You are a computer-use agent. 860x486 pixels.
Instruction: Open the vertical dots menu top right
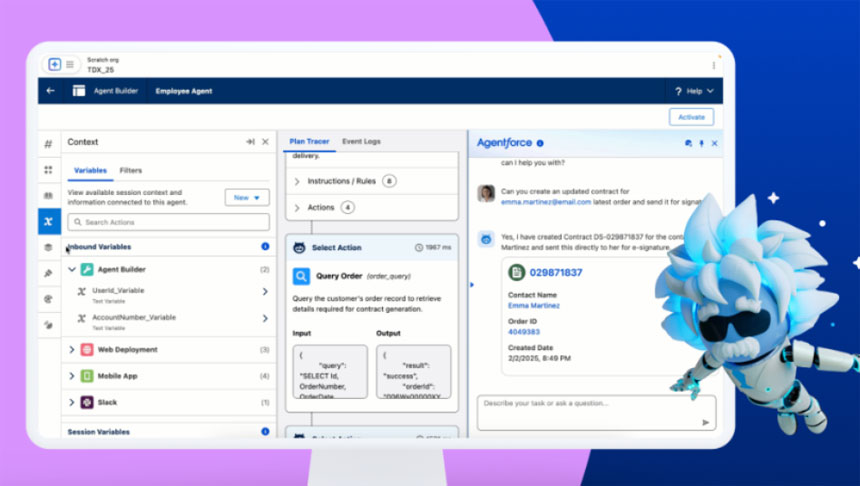(x=714, y=65)
